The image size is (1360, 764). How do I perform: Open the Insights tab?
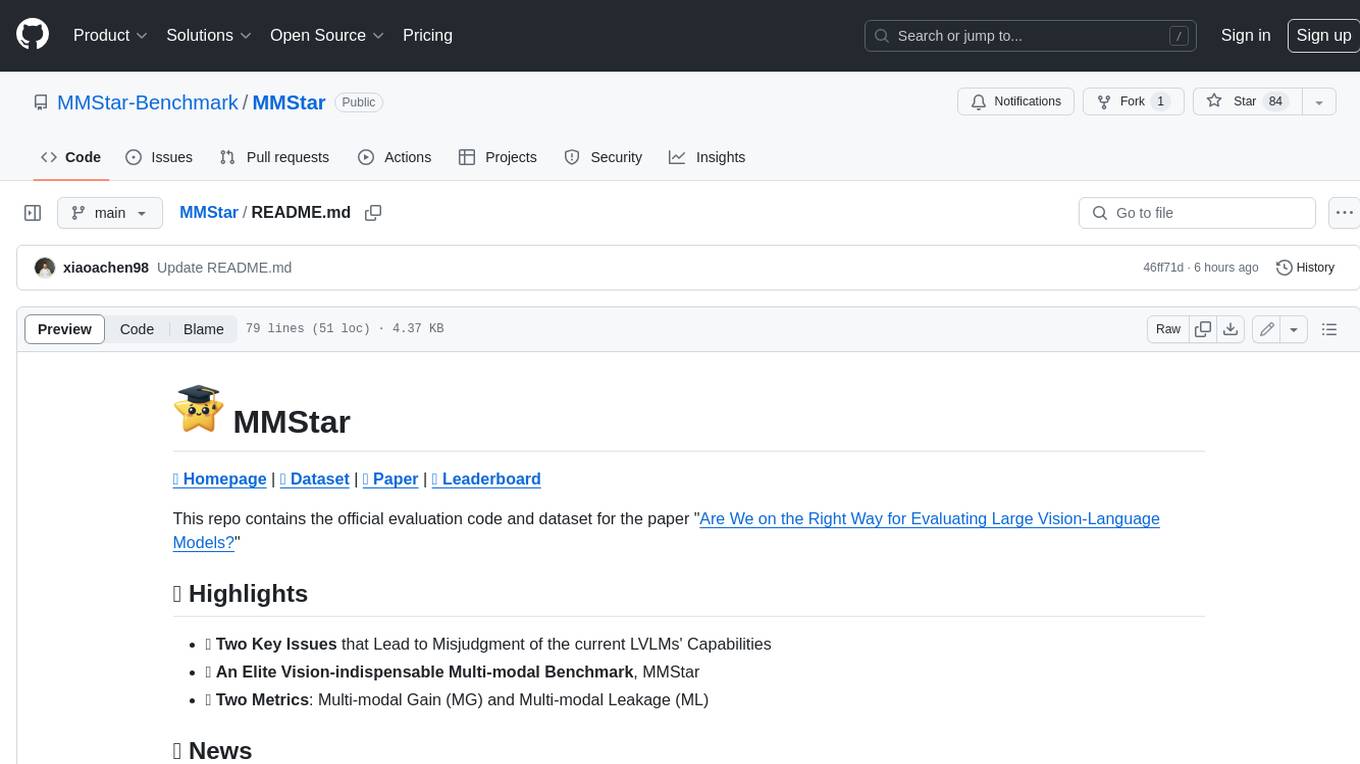707,157
